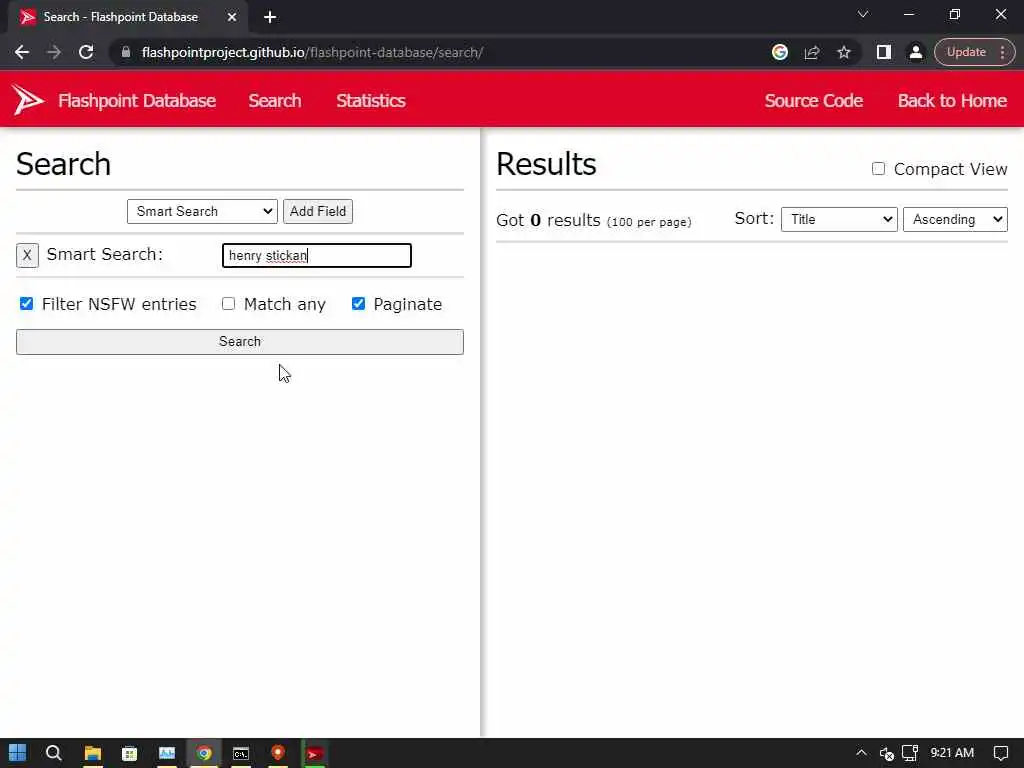Open the Windows Start menu
1024x768 pixels.
click(18, 753)
